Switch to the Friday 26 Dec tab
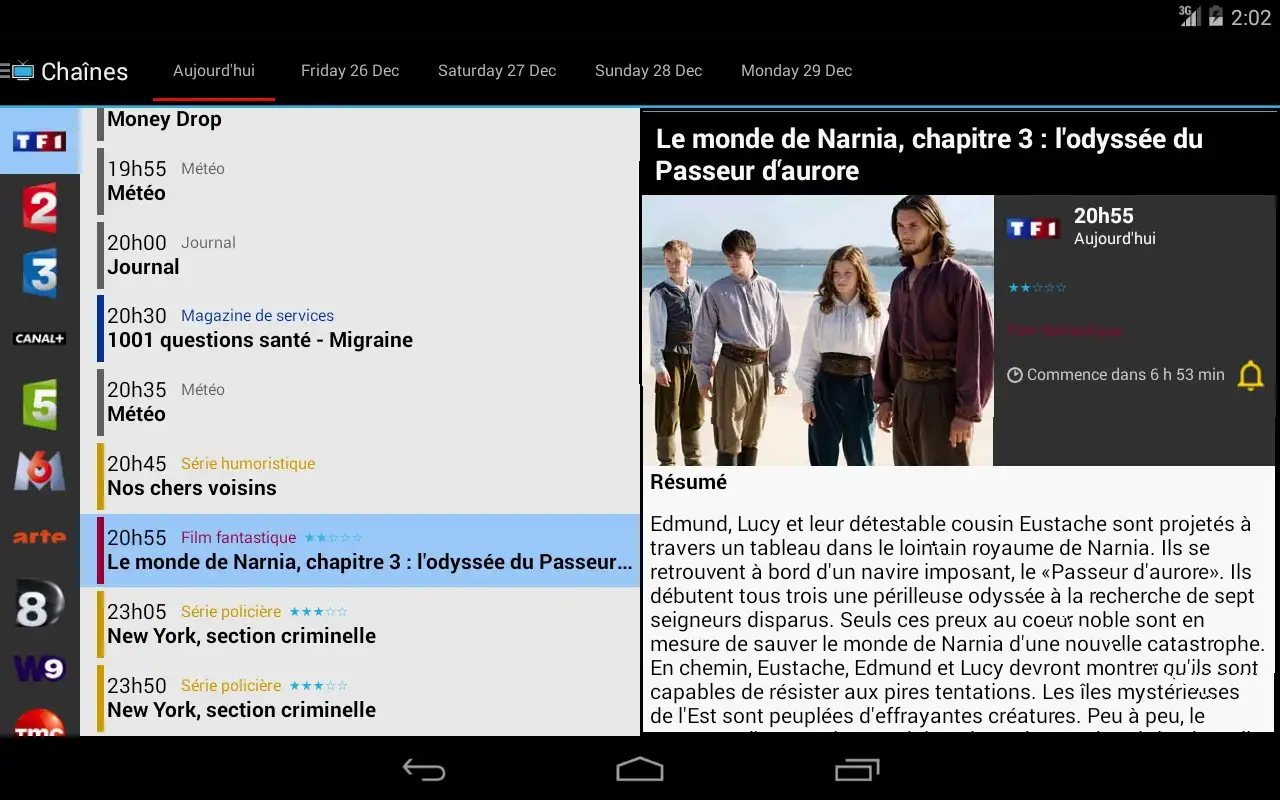This screenshot has height=800, width=1280. pos(350,71)
